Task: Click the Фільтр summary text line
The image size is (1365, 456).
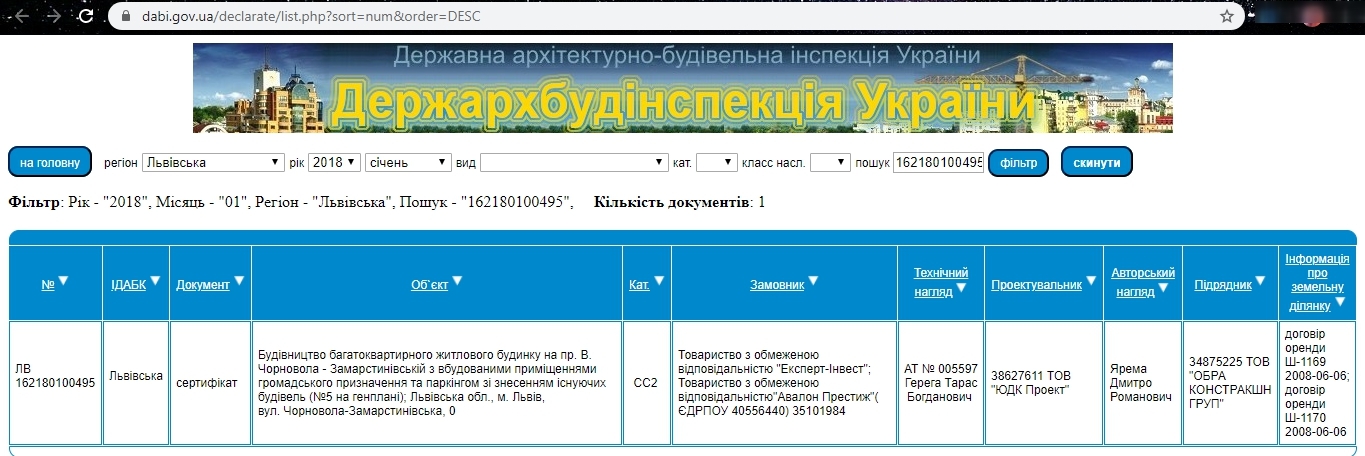Action: [x=291, y=202]
